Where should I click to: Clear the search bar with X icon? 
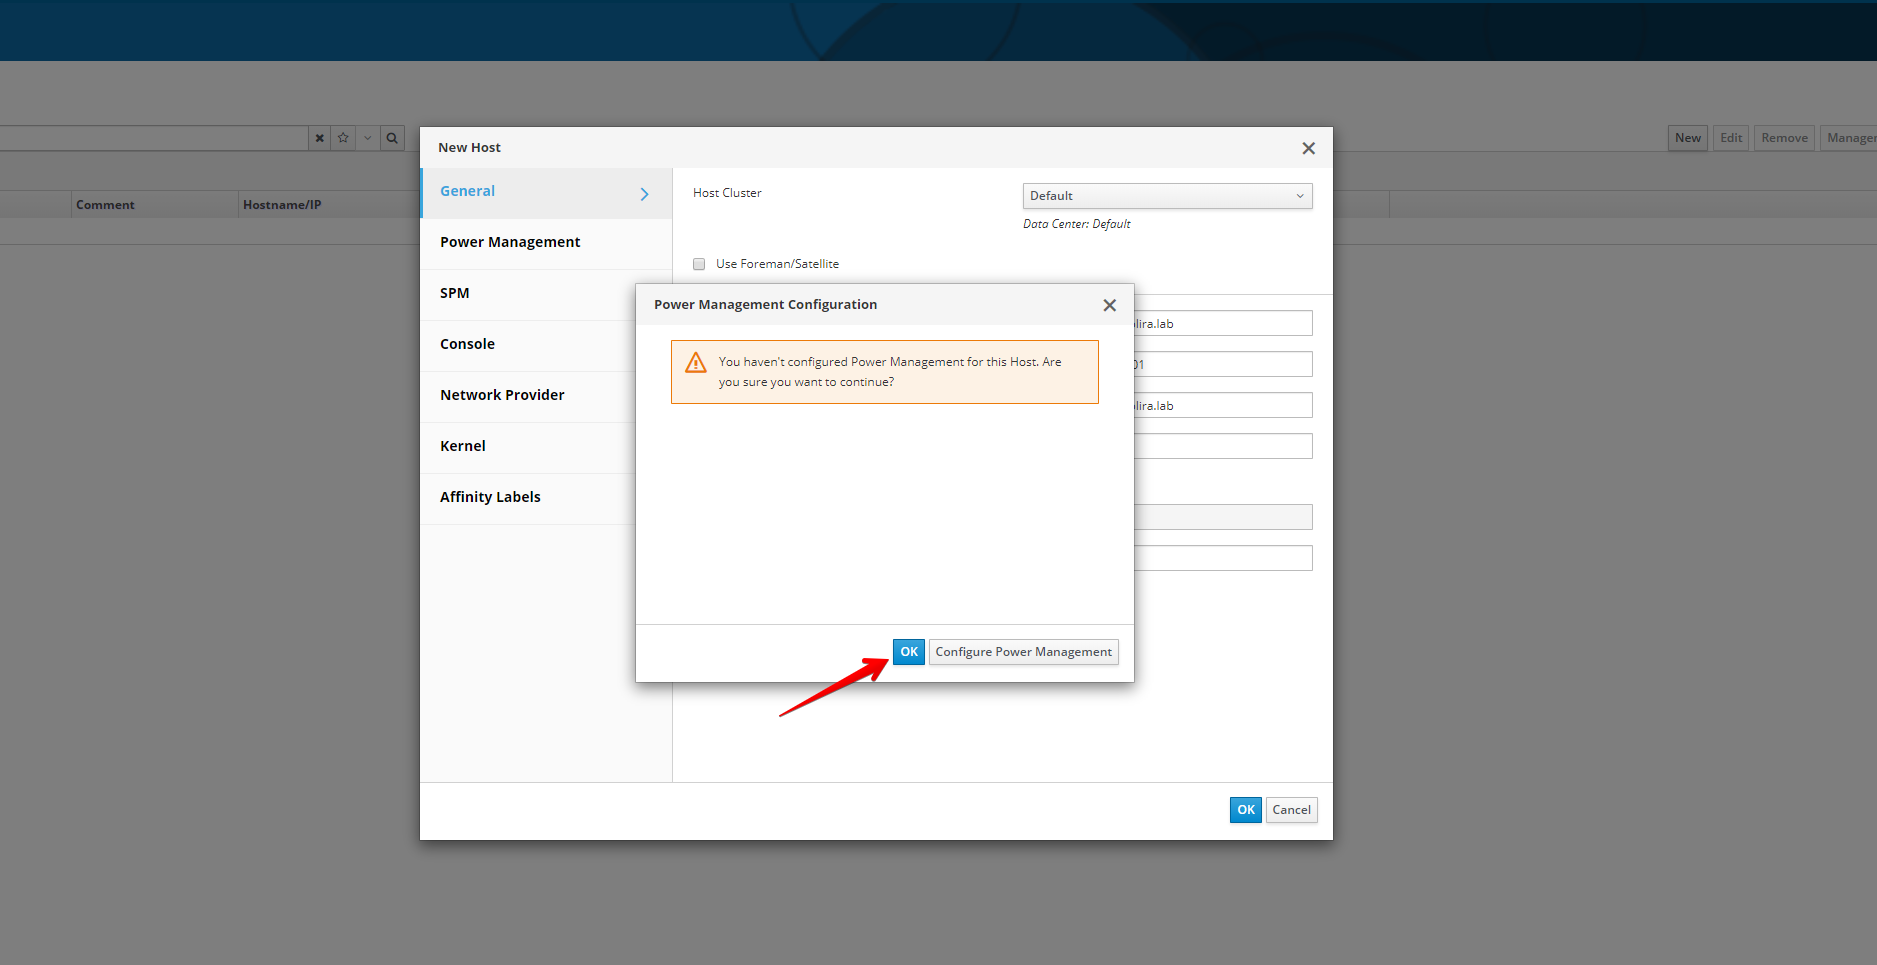point(319,138)
